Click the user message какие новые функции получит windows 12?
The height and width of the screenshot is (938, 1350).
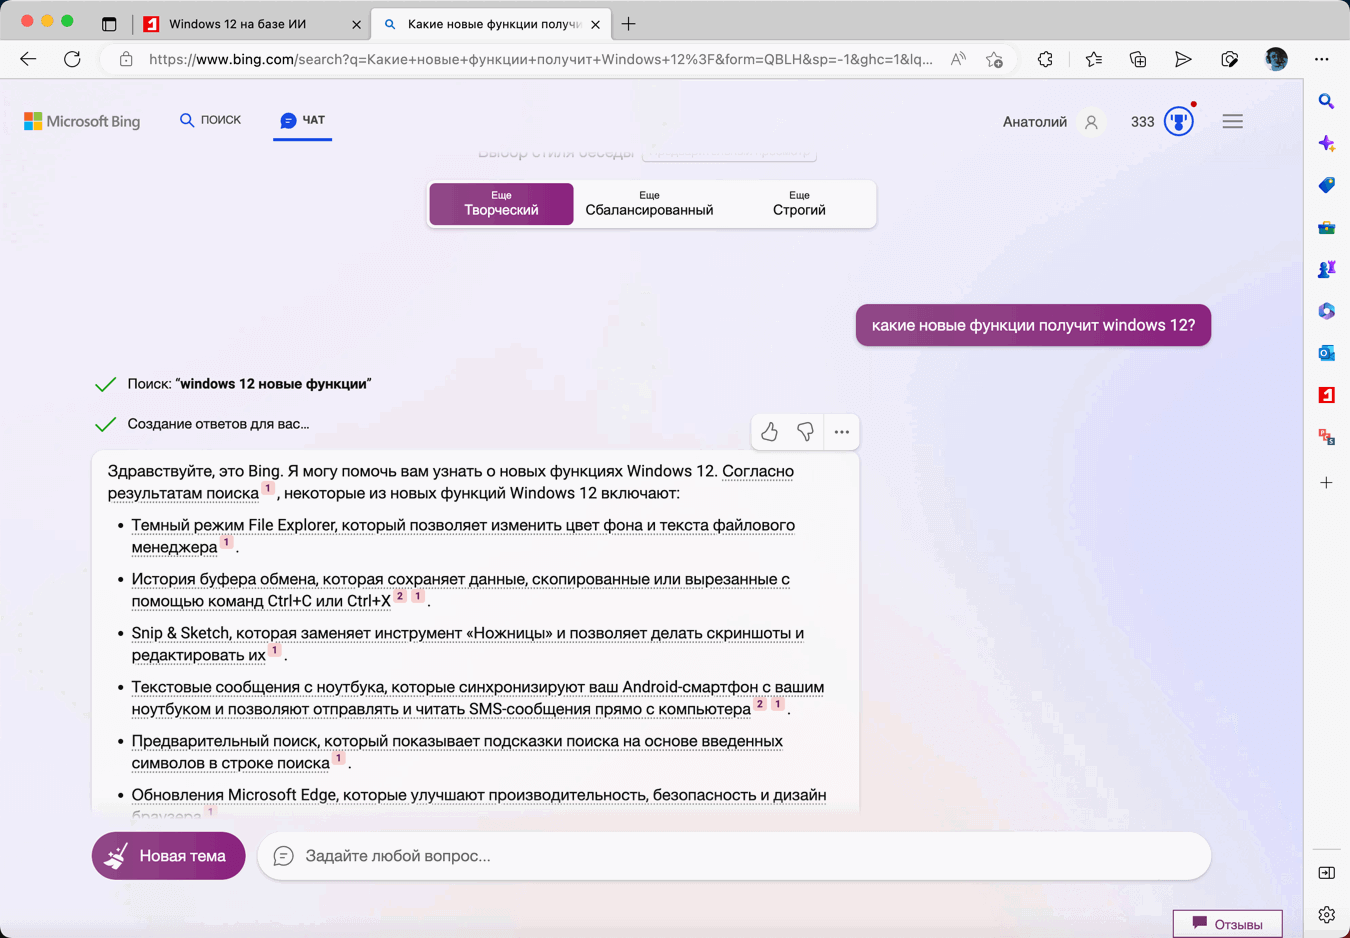(x=1033, y=325)
